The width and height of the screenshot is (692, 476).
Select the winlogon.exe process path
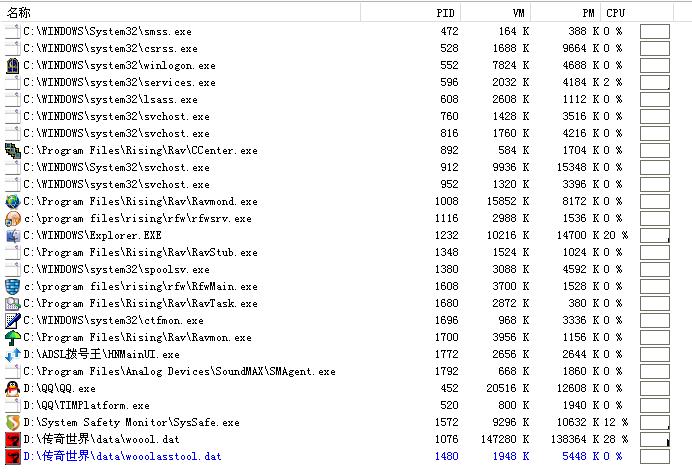(119, 66)
